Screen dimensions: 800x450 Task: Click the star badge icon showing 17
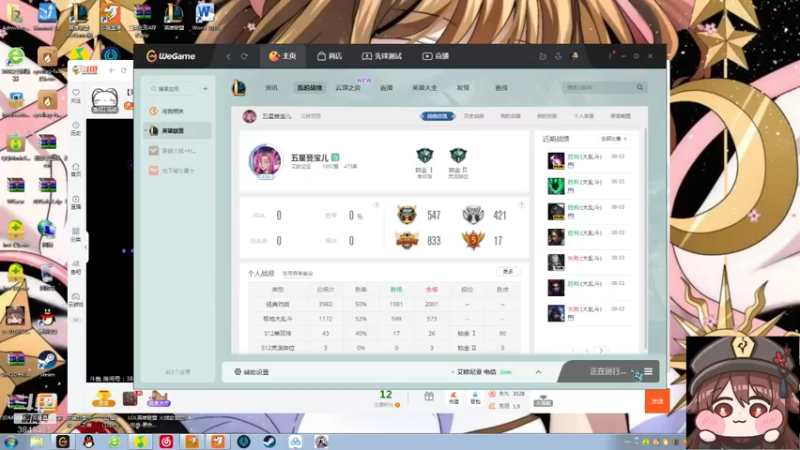[x=473, y=240]
